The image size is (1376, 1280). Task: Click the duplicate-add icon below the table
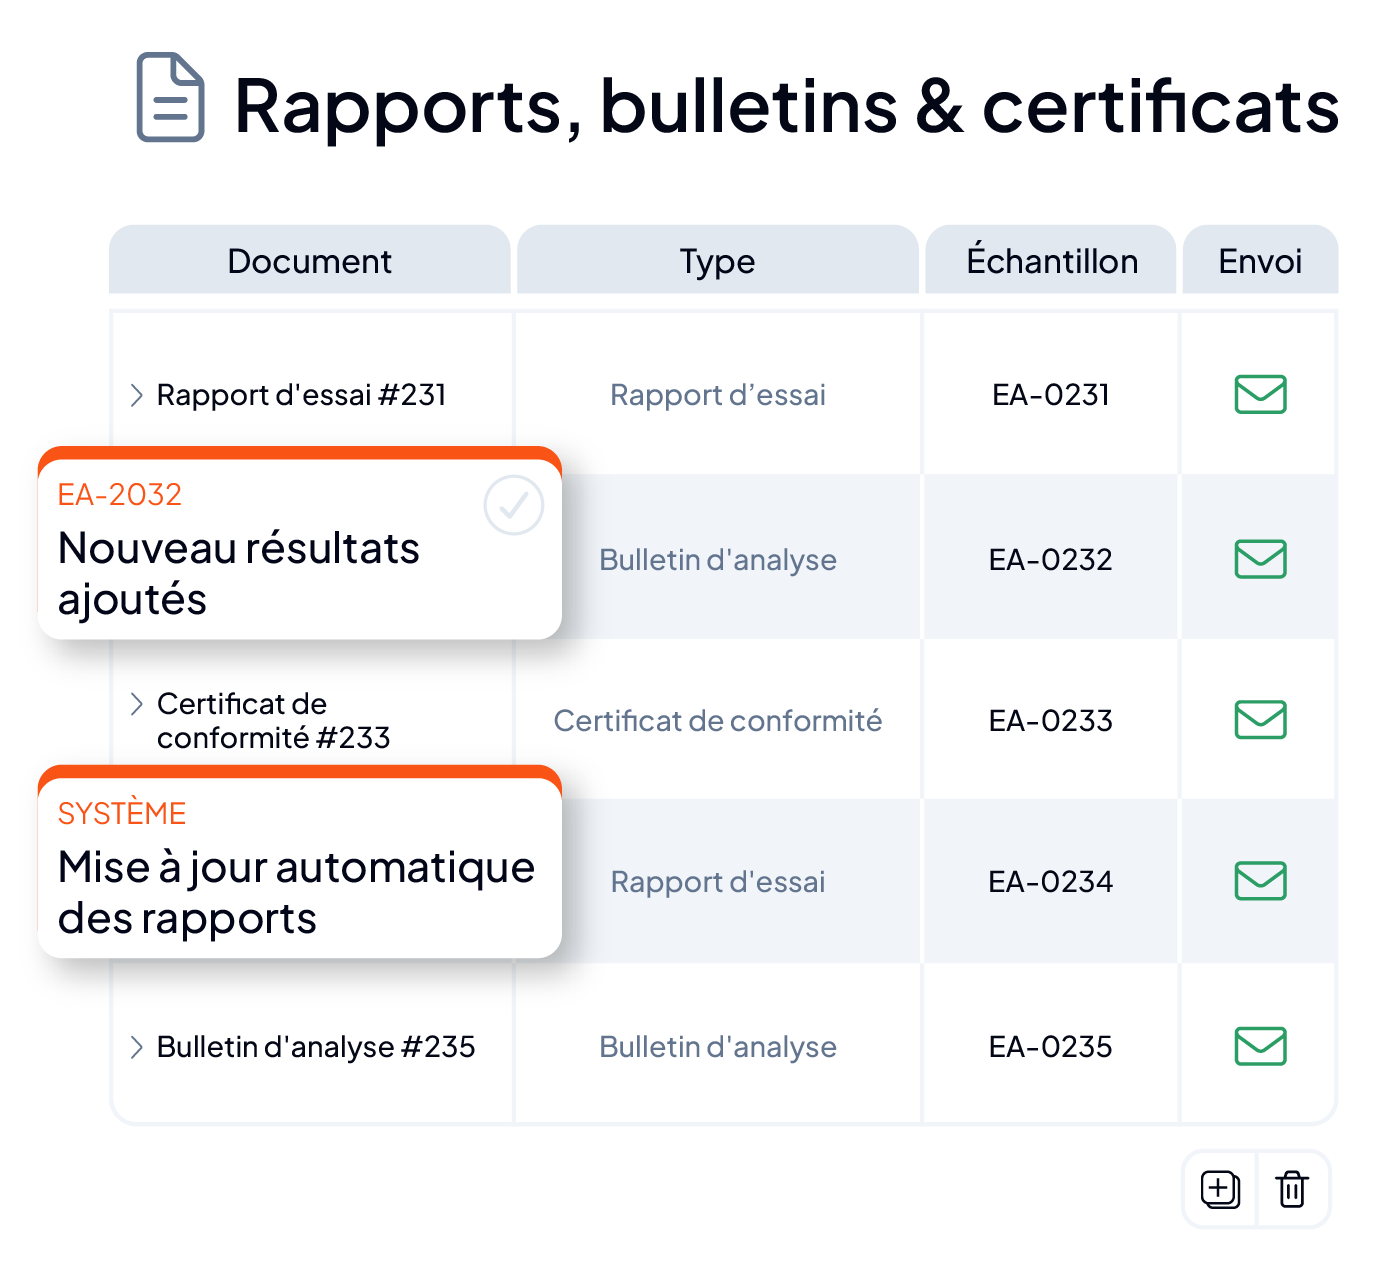click(1220, 1189)
